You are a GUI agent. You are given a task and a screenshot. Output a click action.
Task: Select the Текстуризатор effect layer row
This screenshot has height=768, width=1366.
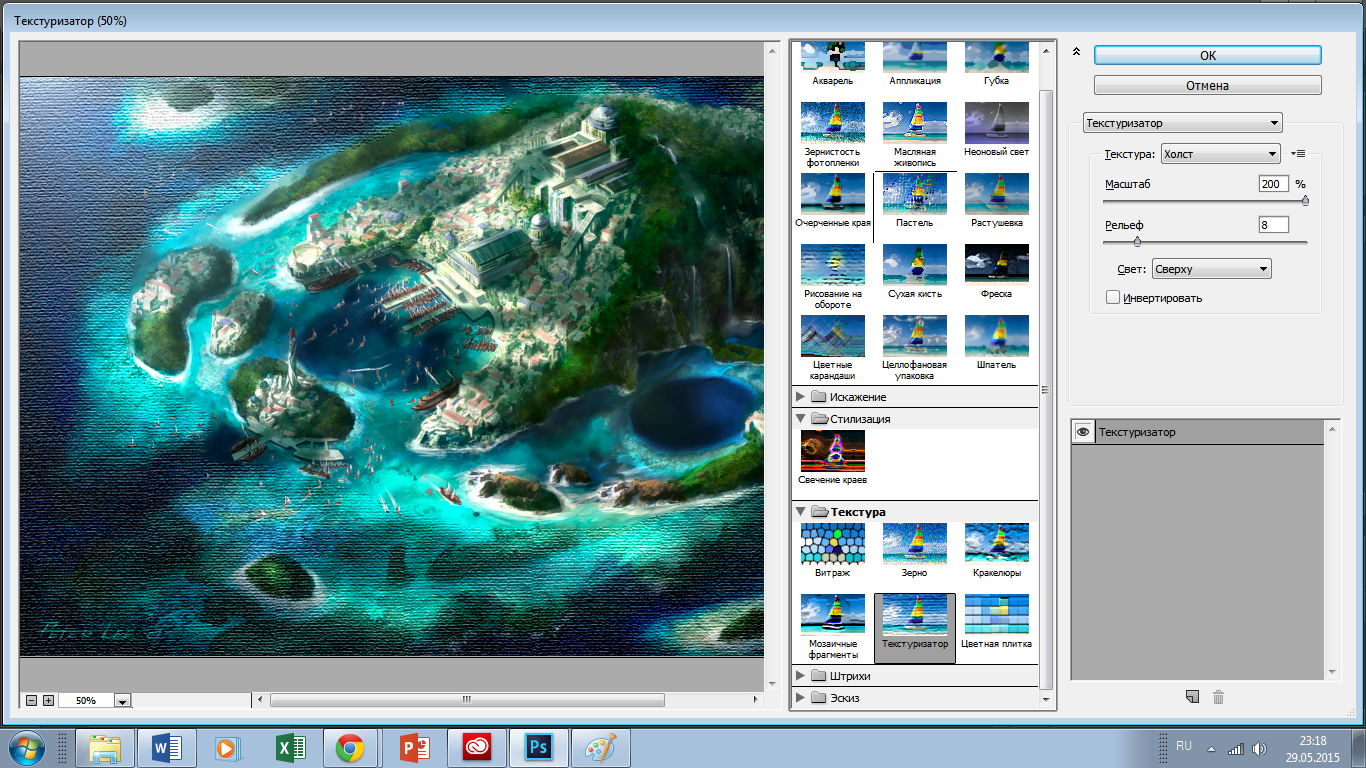1198,432
